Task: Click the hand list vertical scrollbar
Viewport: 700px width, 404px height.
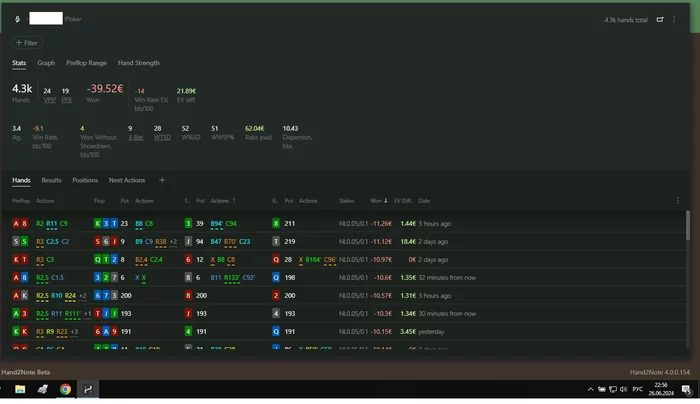Action: [x=688, y=225]
